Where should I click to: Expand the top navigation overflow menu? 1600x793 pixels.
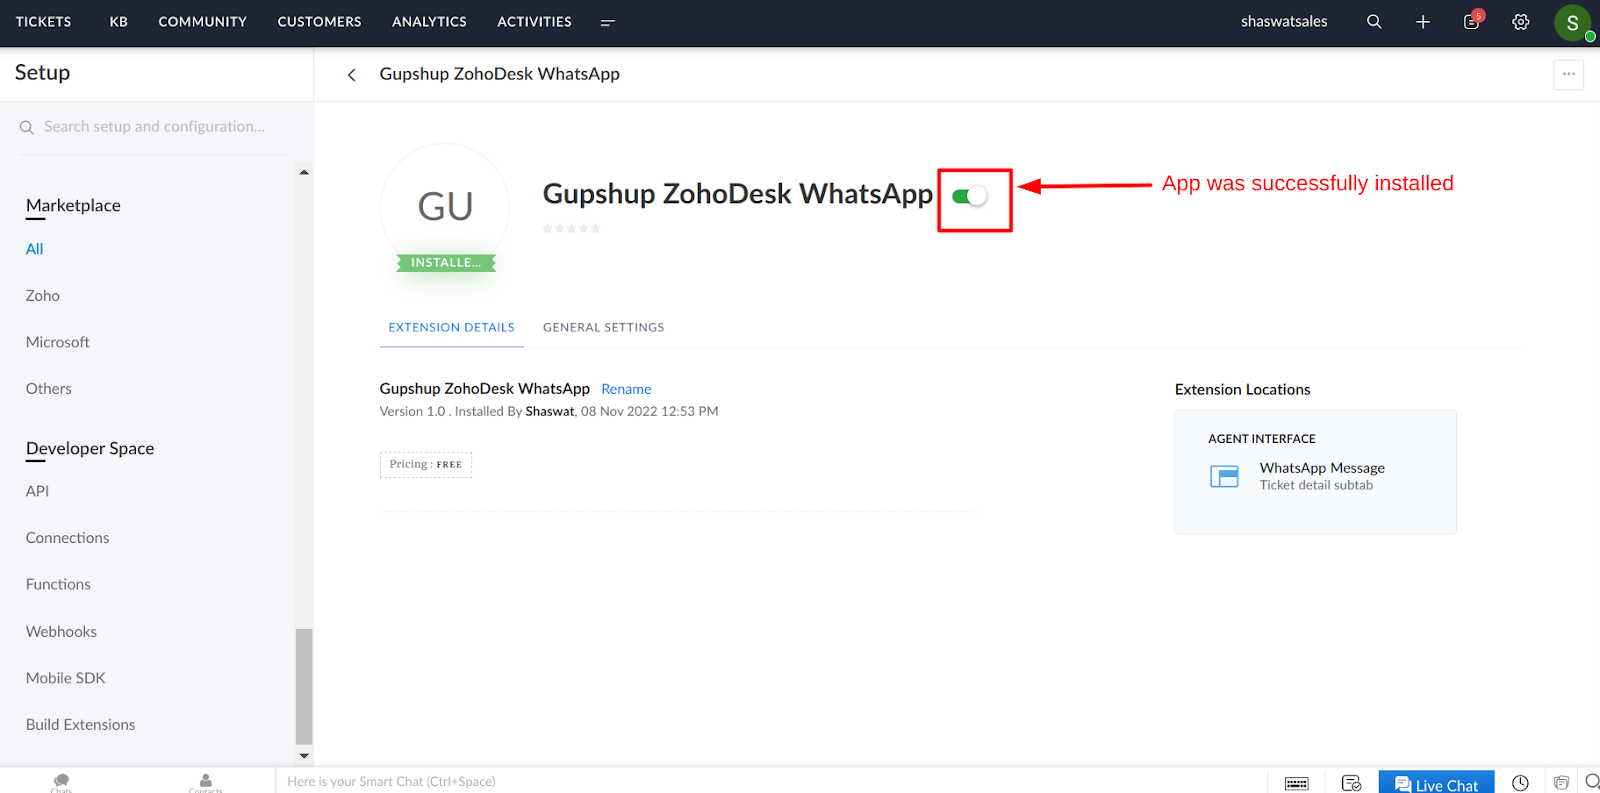point(607,22)
